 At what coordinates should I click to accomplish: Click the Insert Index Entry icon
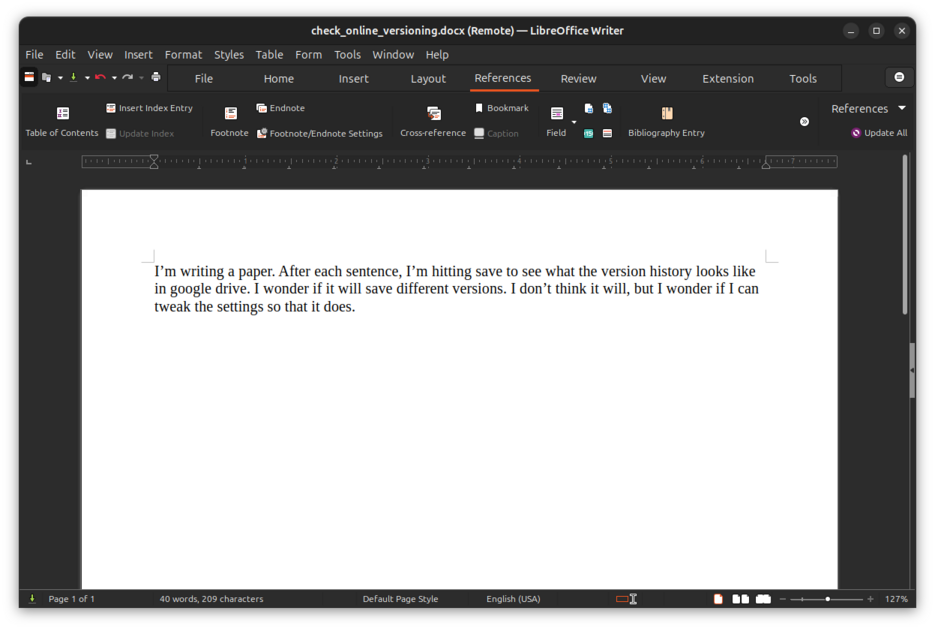pos(111,108)
